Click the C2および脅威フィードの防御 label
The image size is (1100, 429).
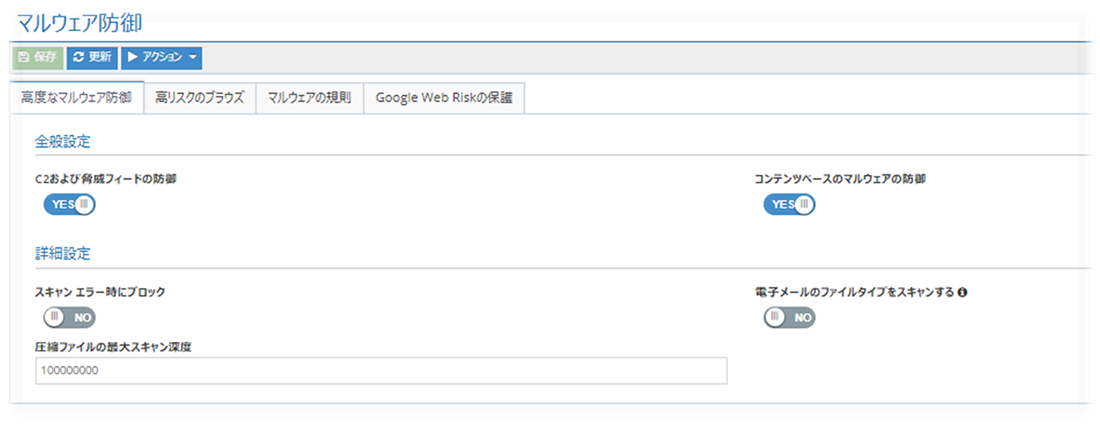point(106,180)
